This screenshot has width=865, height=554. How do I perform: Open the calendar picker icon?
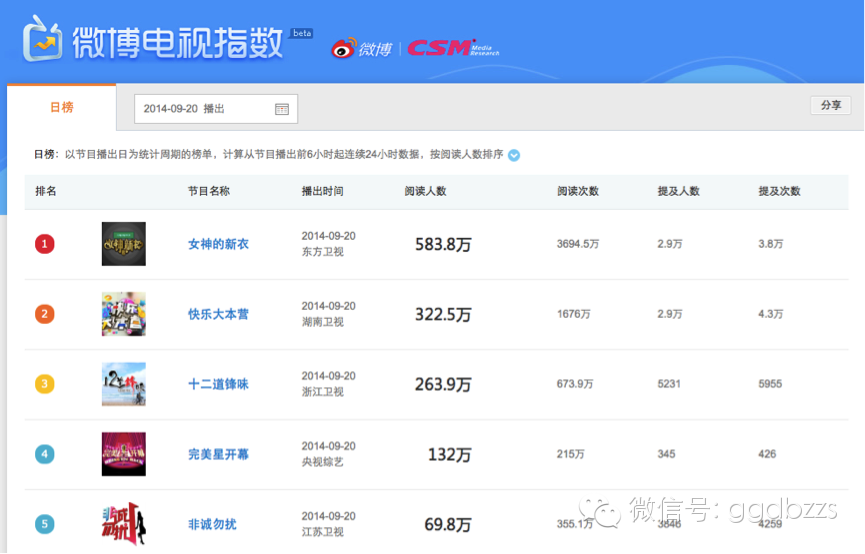pos(282,109)
